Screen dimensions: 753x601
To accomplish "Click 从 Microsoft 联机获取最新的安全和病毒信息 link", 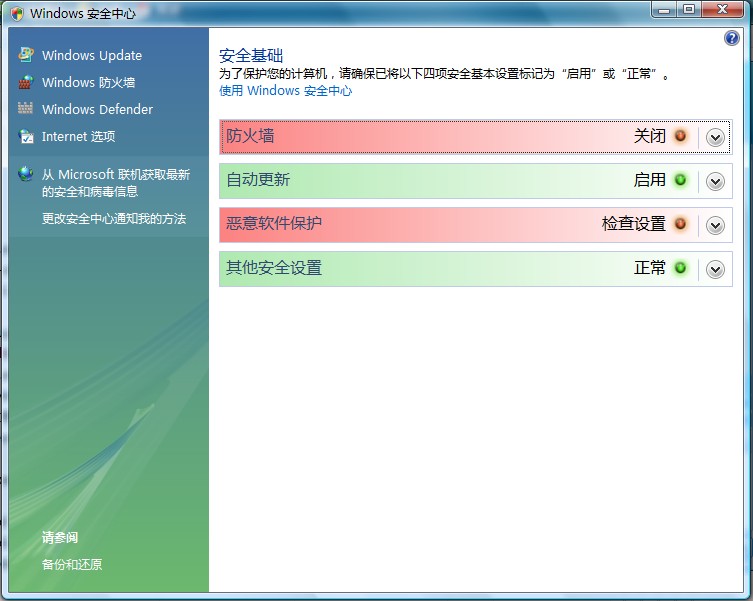I will click(x=116, y=183).
